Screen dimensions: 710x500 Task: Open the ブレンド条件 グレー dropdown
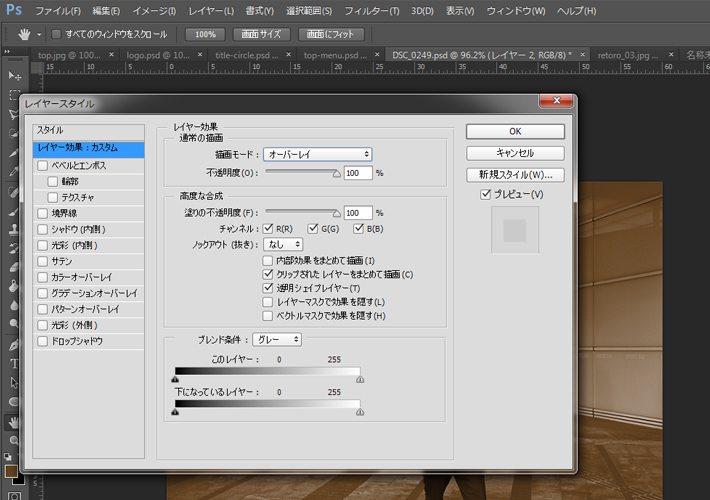pos(277,339)
